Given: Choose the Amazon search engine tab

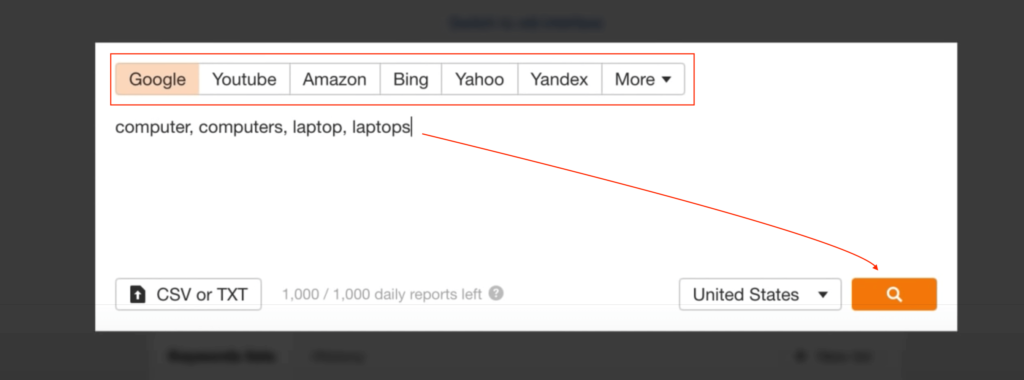Looking at the screenshot, I should pyautogui.click(x=334, y=80).
